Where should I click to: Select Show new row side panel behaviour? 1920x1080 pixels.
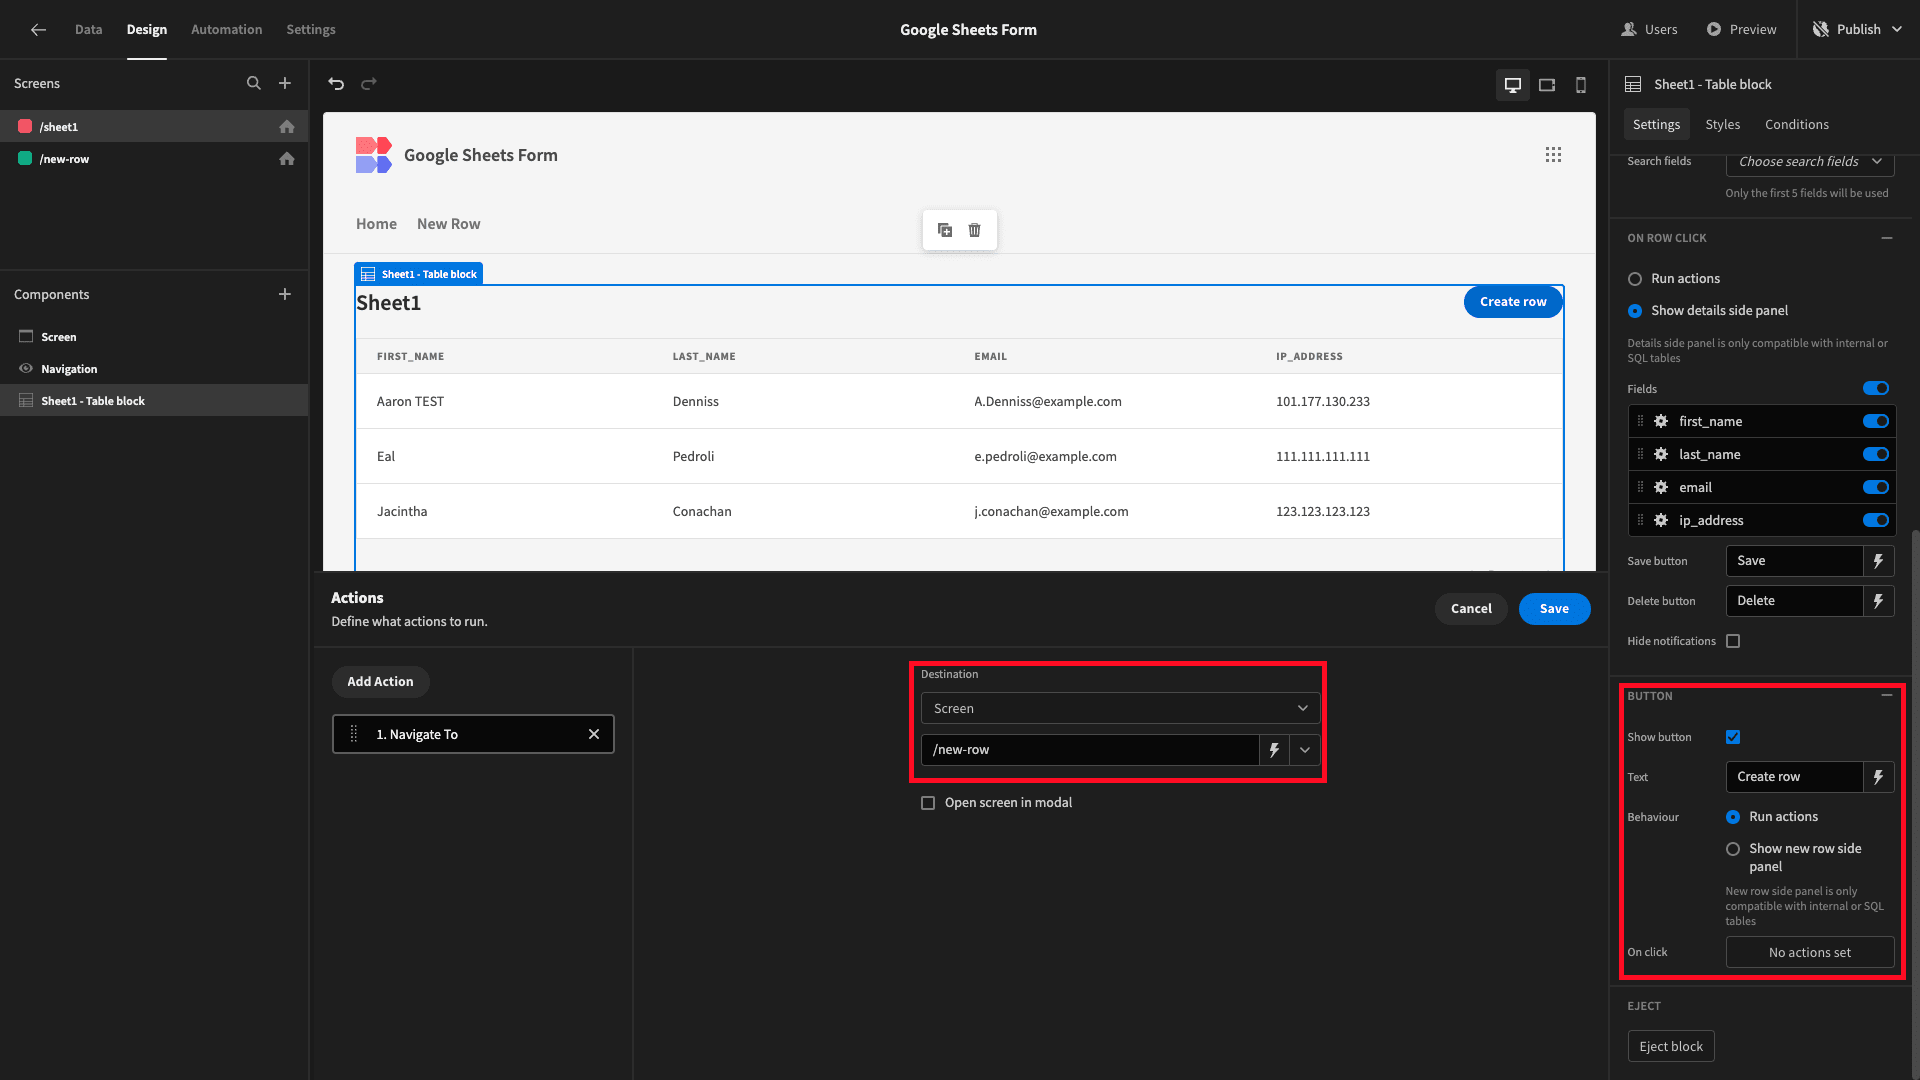coord(1733,849)
